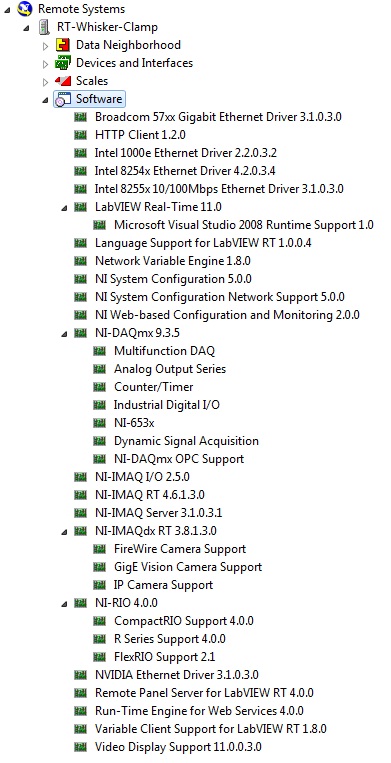Select NI-DAQmx OPC Support entry
391x763 pixels.
pyautogui.click(x=179, y=459)
